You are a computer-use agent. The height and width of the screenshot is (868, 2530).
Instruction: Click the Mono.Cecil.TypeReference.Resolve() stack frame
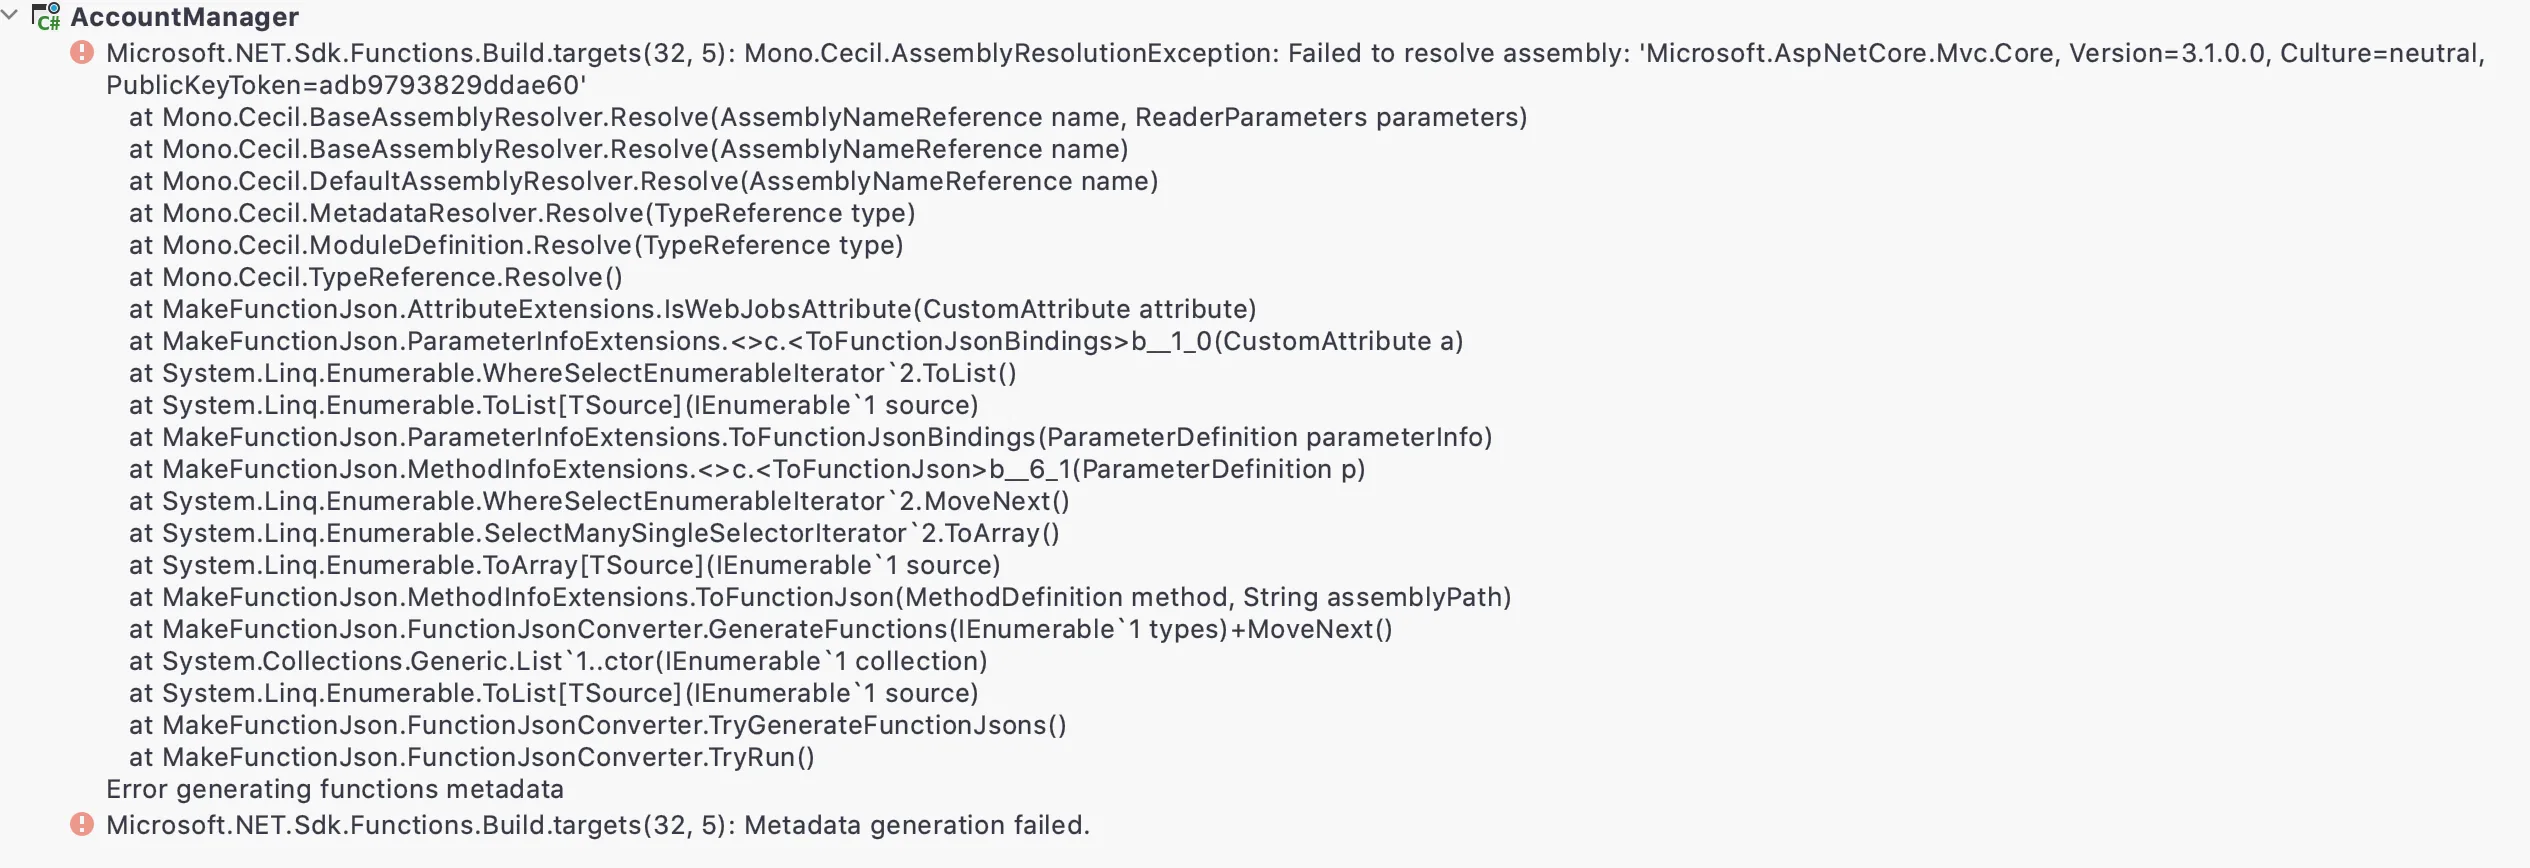point(375,277)
